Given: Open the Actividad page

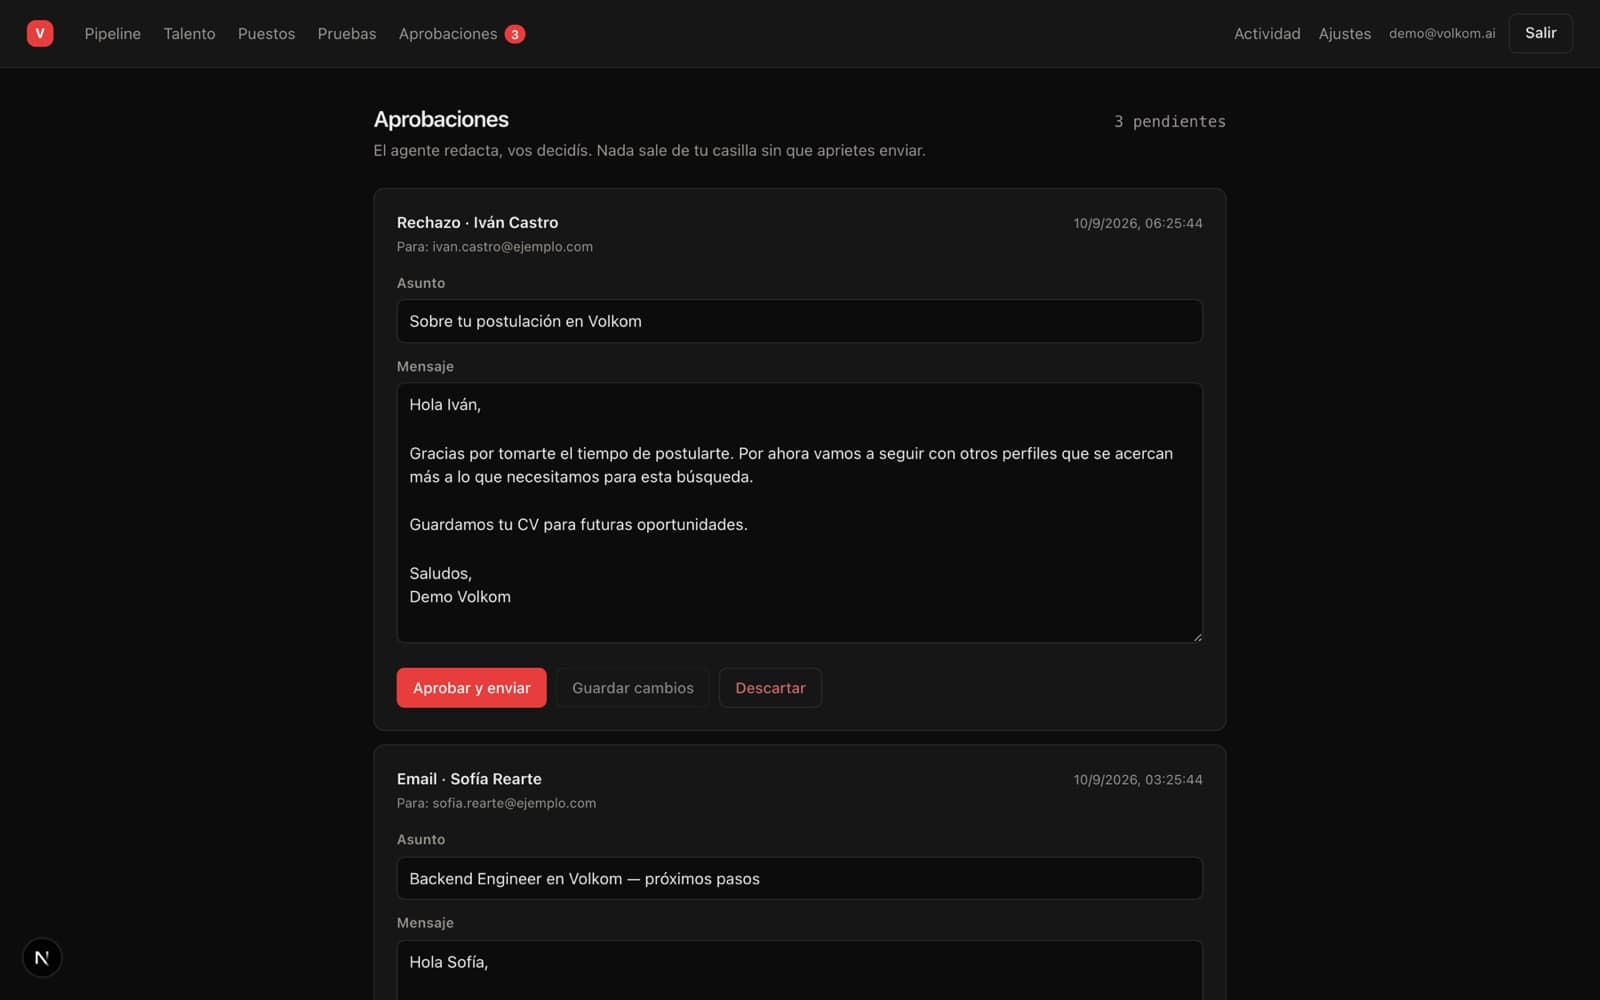Looking at the screenshot, I should pos(1267,33).
